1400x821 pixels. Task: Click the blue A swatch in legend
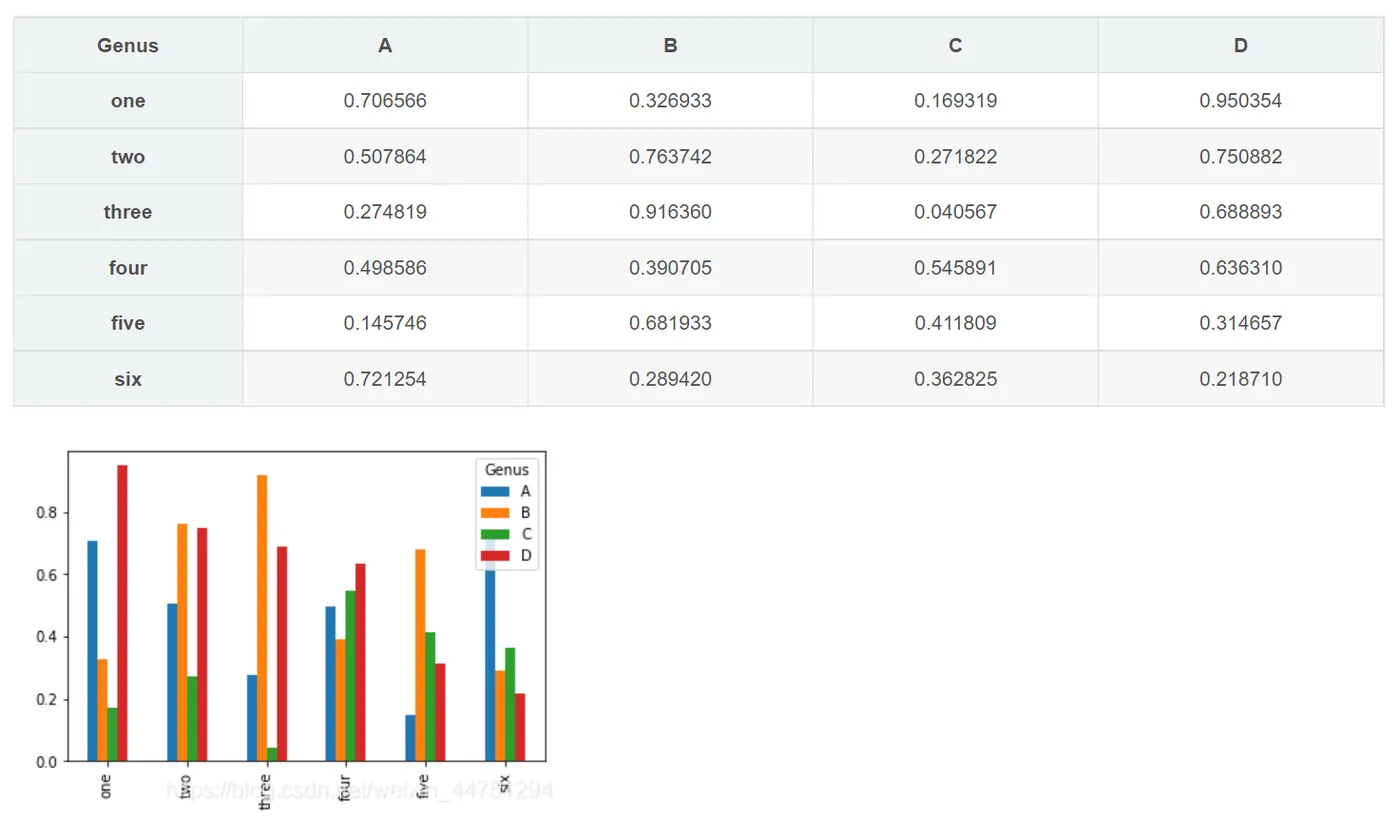tap(495, 491)
